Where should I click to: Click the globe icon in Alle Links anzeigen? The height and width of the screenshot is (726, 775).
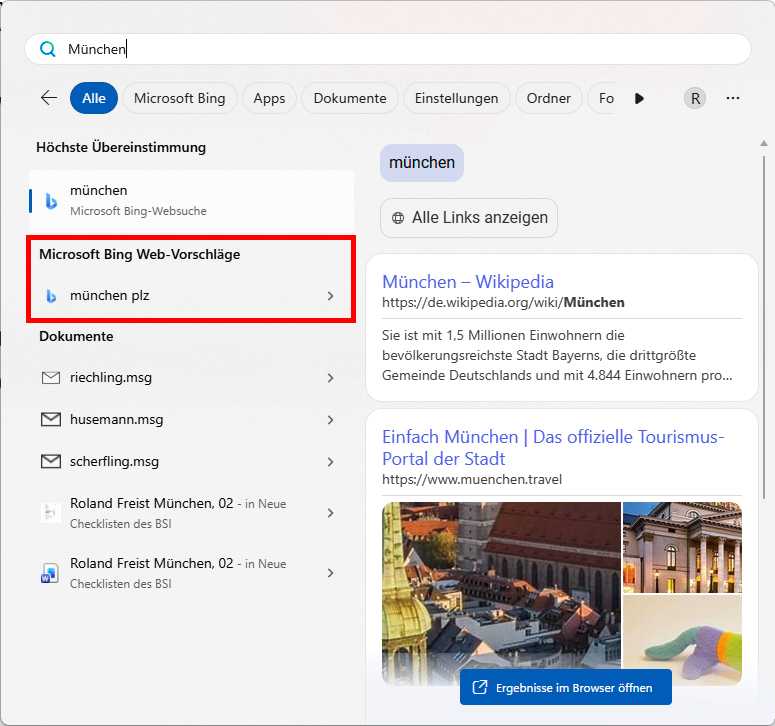(x=398, y=218)
